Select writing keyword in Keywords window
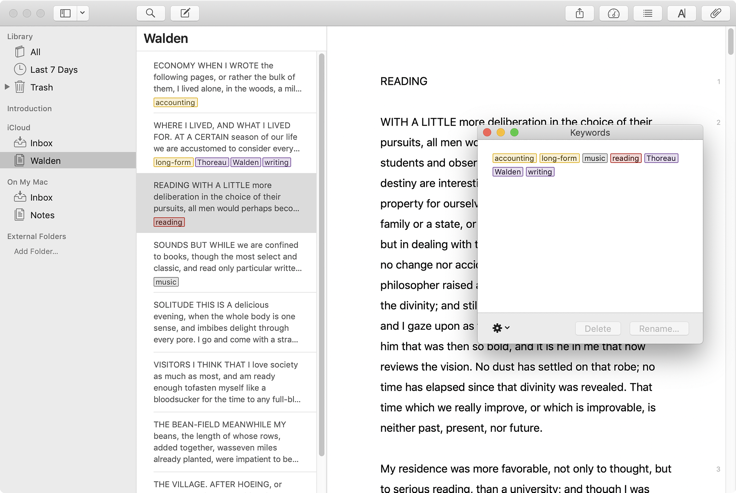The height and width of the screenshot is (493, 736). pos(540,172)
